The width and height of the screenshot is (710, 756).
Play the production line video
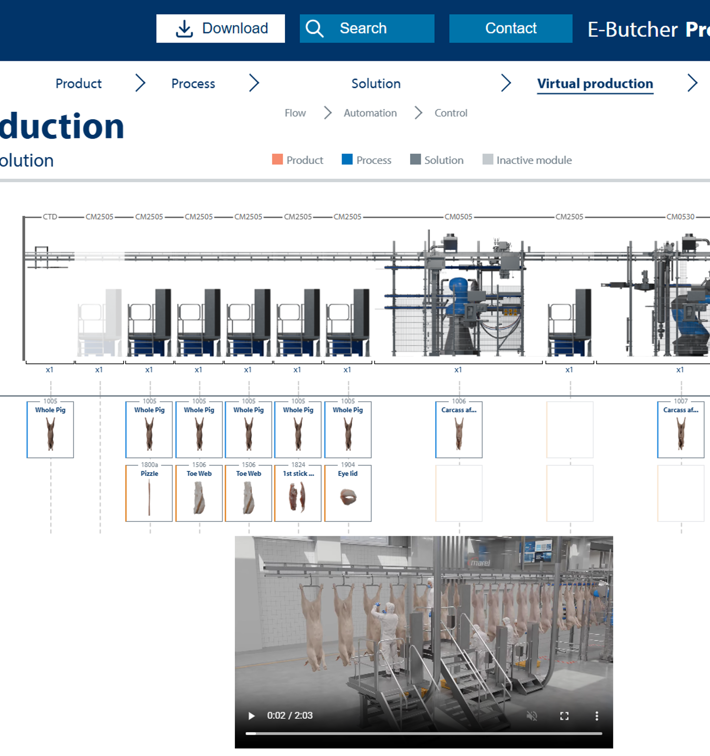pos(251,716)
